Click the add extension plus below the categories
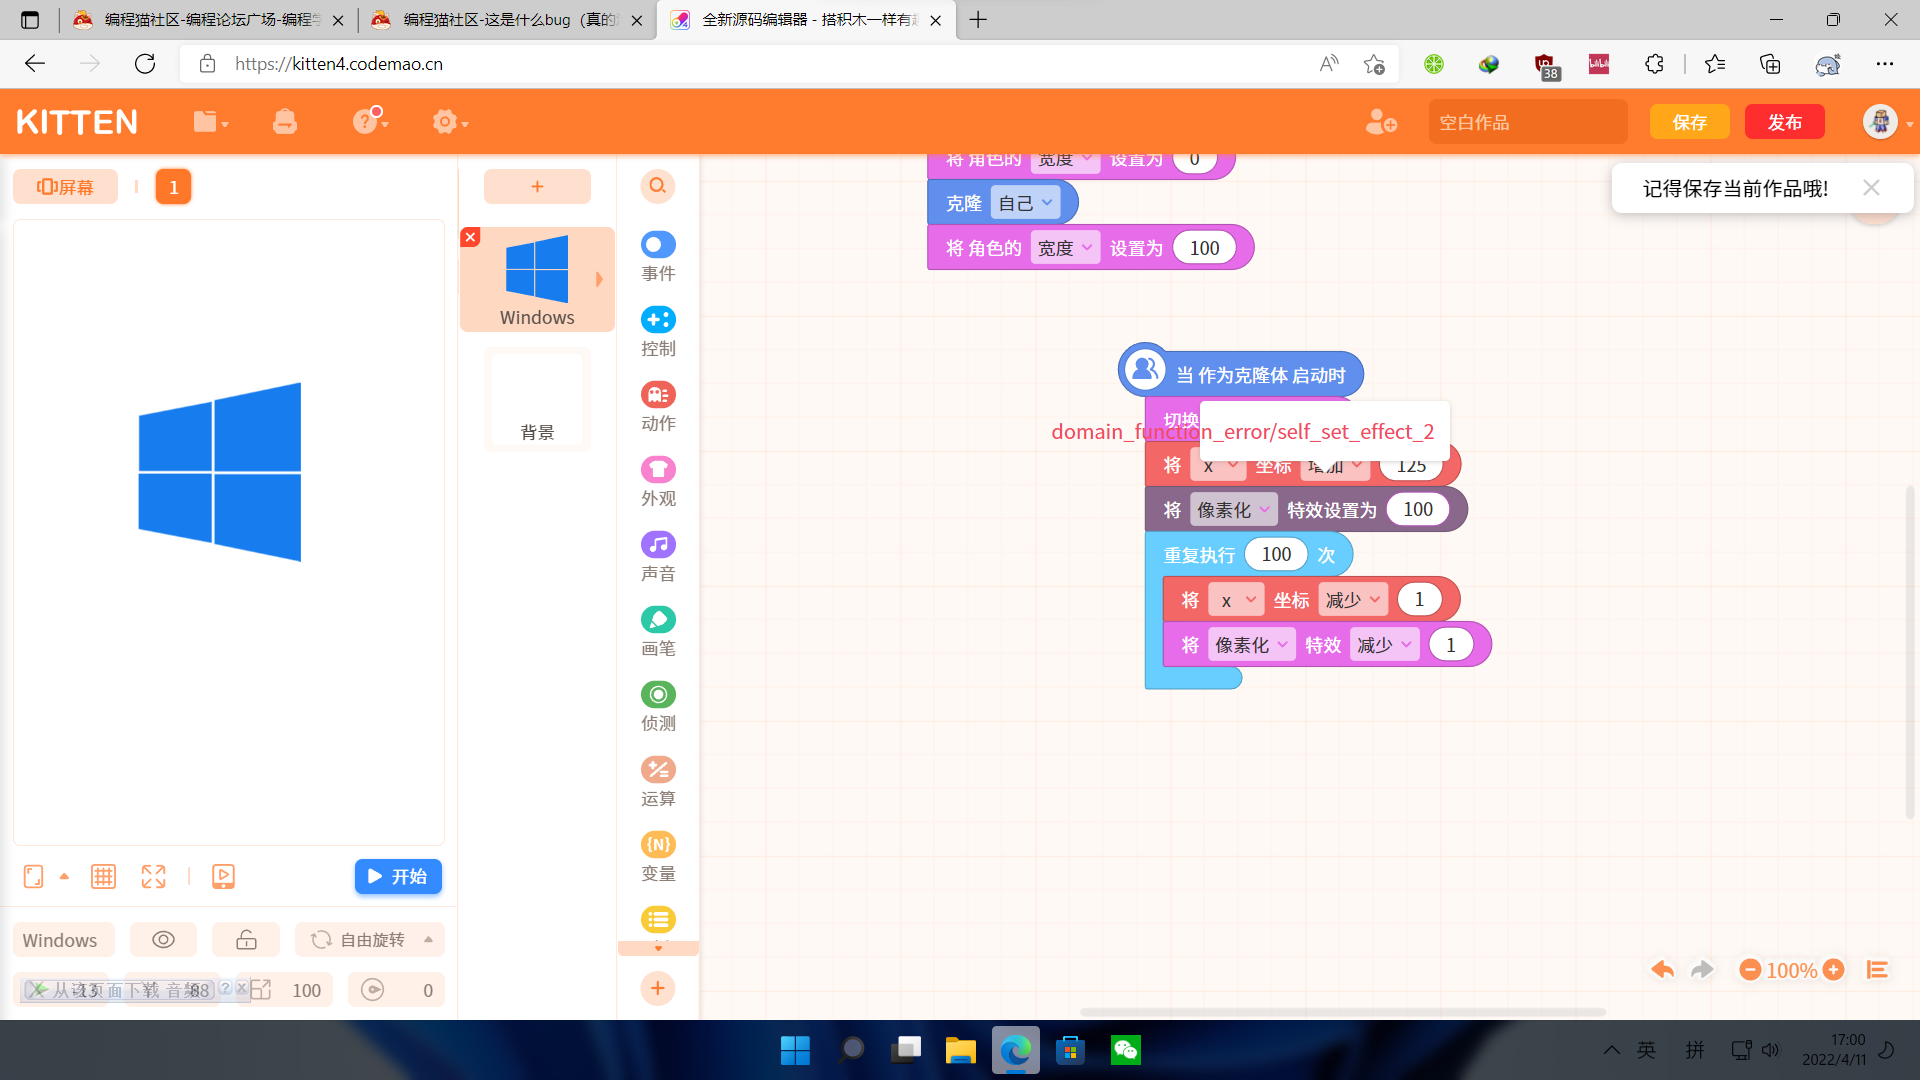1920x1080 pixels. tap(658, 989)
